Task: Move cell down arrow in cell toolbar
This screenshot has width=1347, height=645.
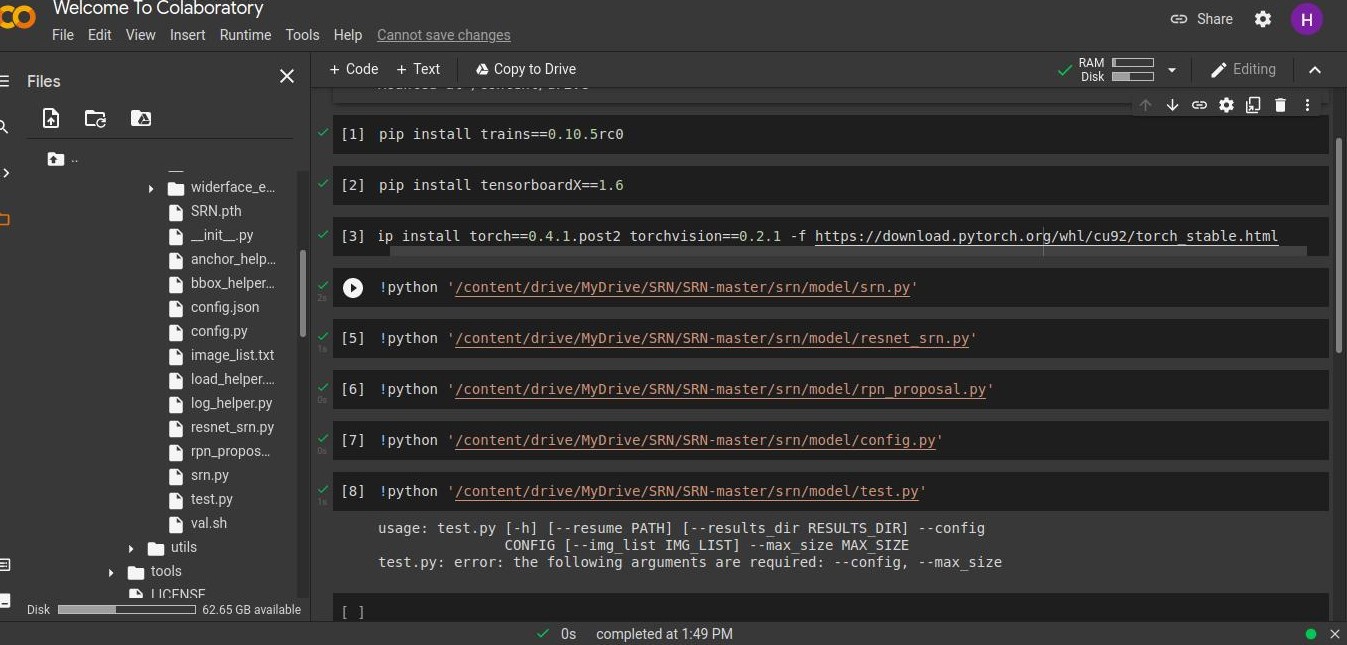Action: tap(1172, 105)
